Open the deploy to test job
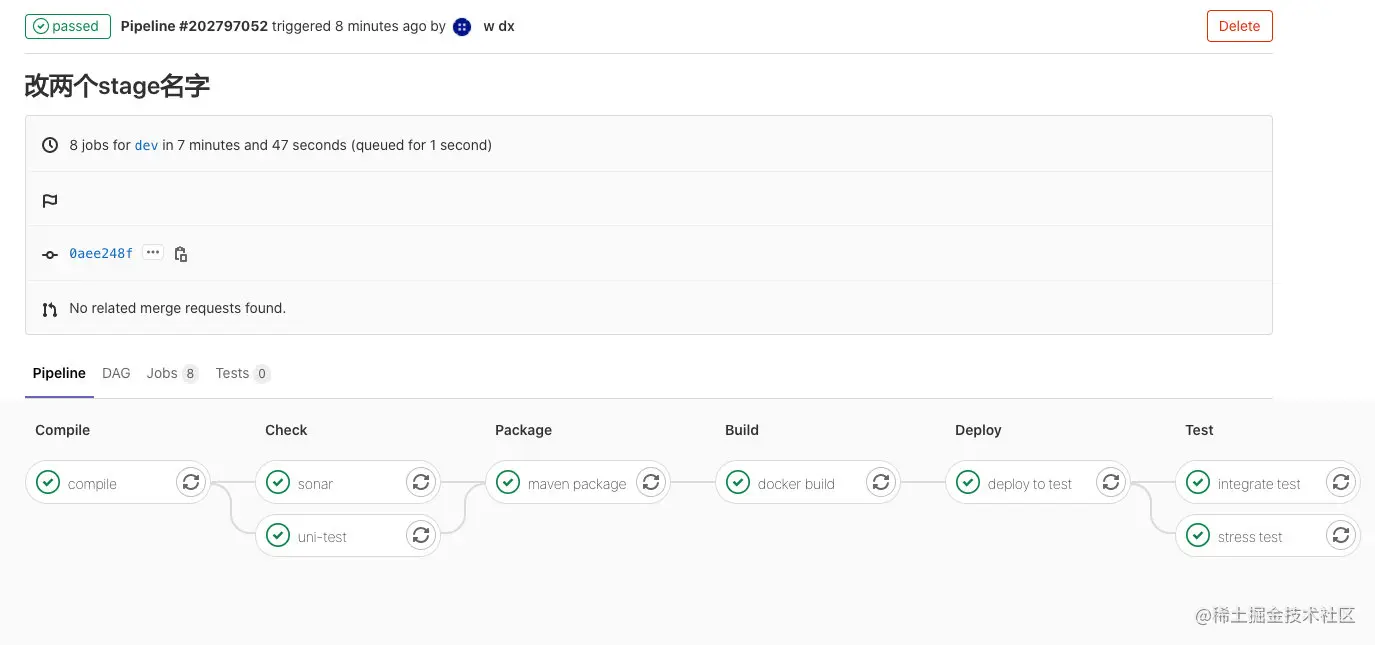 (1029, 484)
